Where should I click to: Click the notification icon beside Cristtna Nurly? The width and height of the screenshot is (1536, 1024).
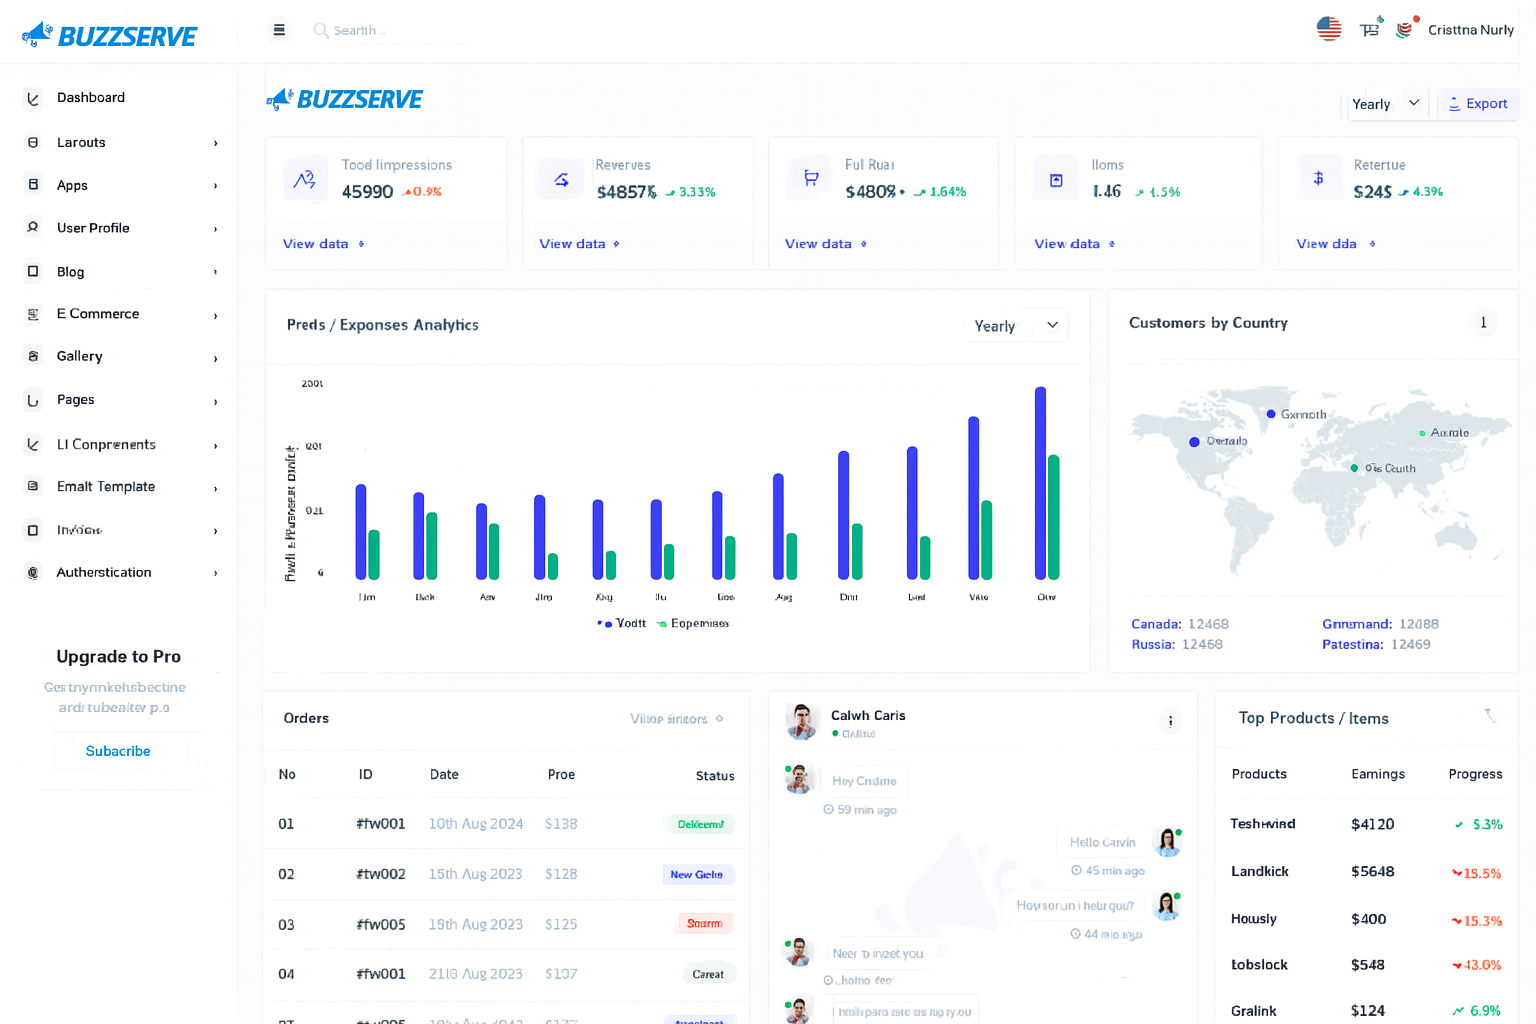point(1405,29)
